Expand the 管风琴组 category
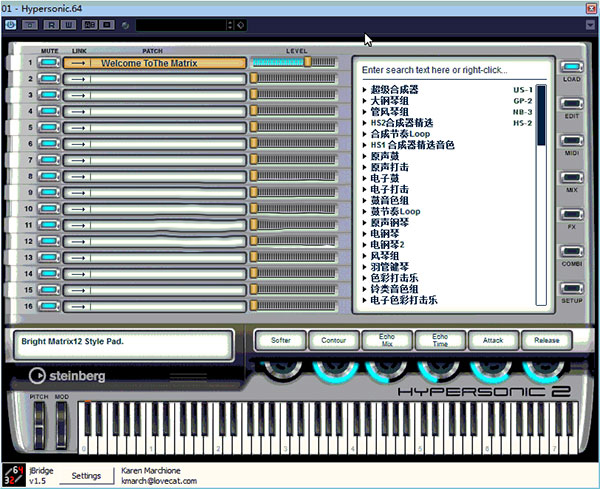The image size is (600, 489). coord(365,112)
